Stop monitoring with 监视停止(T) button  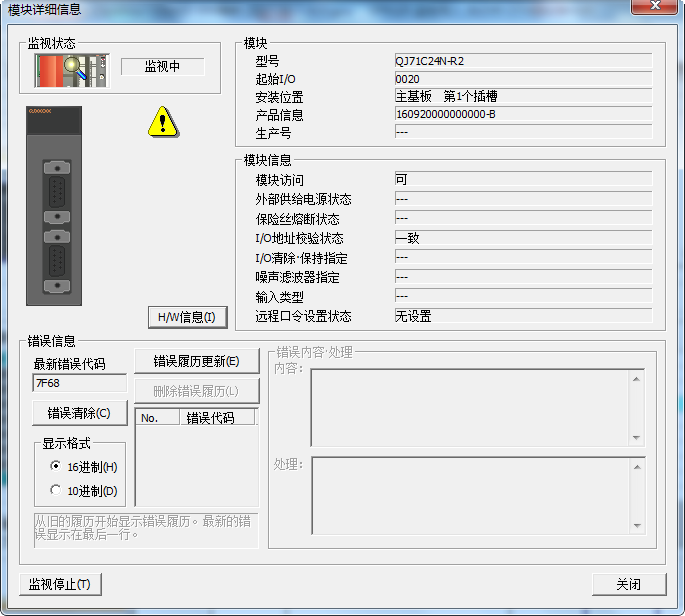tap(61, 585)
